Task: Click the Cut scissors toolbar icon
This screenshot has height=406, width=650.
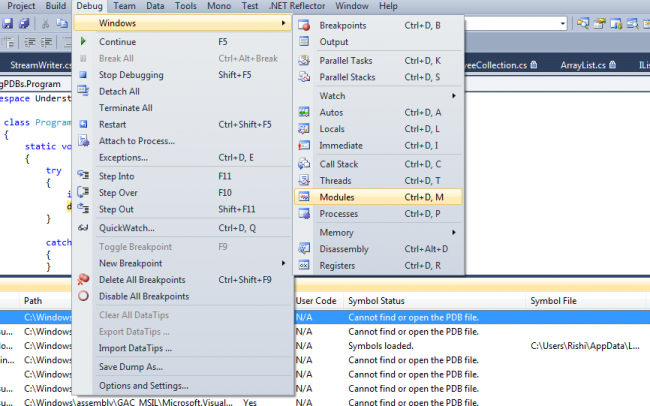Action: pos(46,23)
